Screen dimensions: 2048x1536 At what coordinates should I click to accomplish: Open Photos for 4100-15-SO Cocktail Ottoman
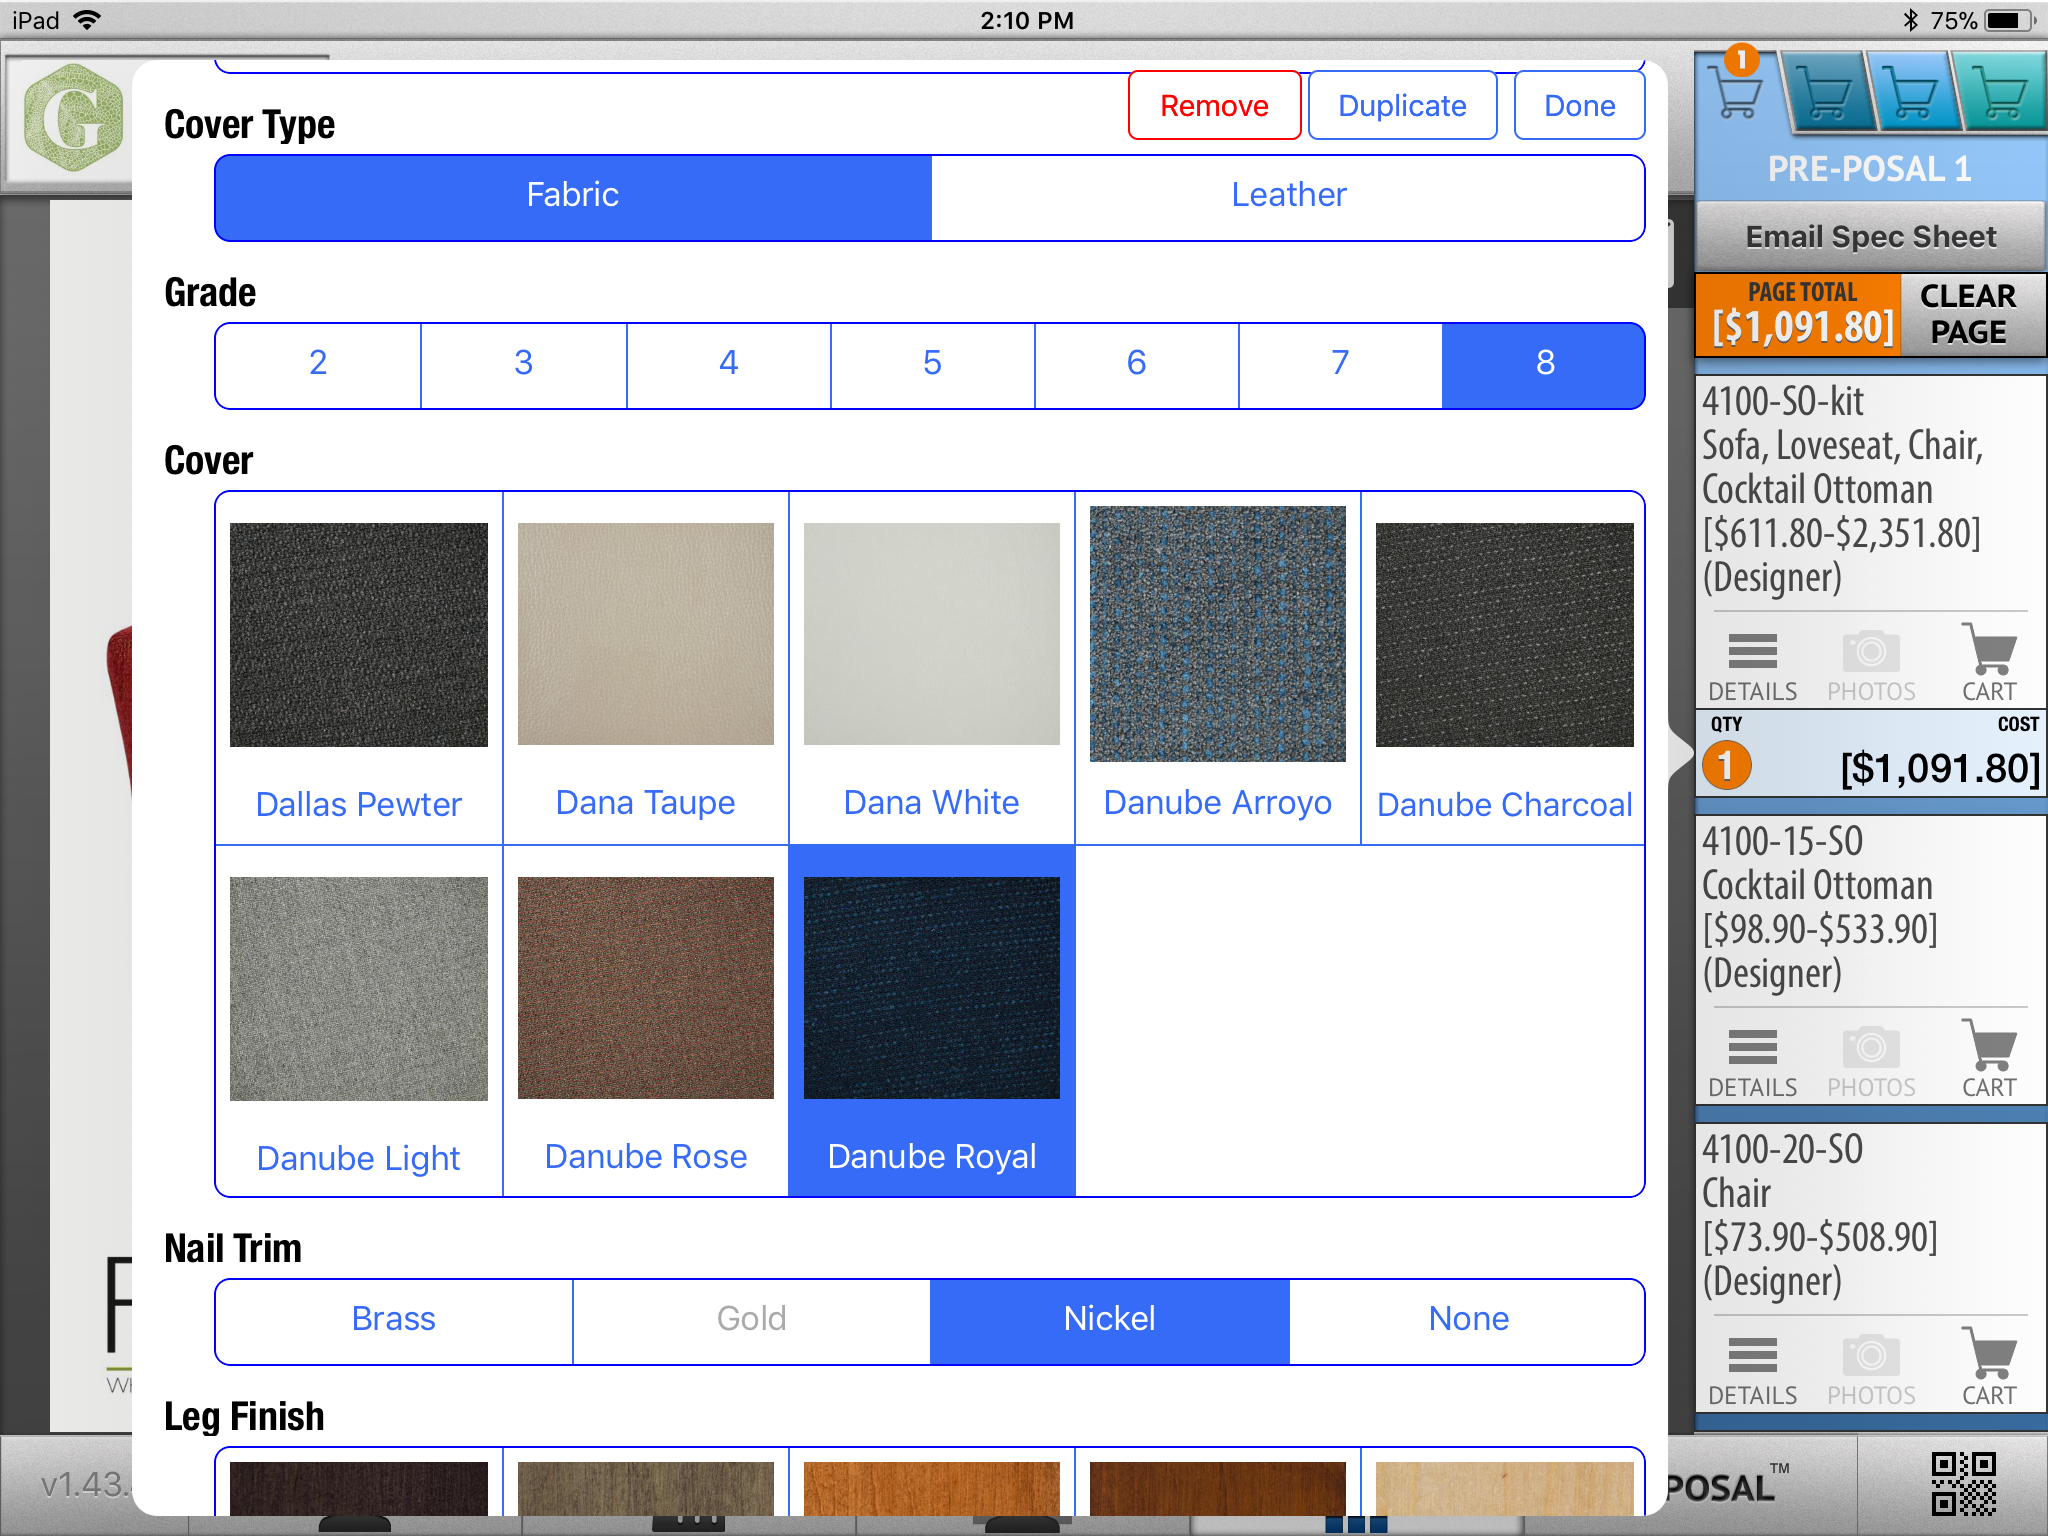pos(1870,1061)
